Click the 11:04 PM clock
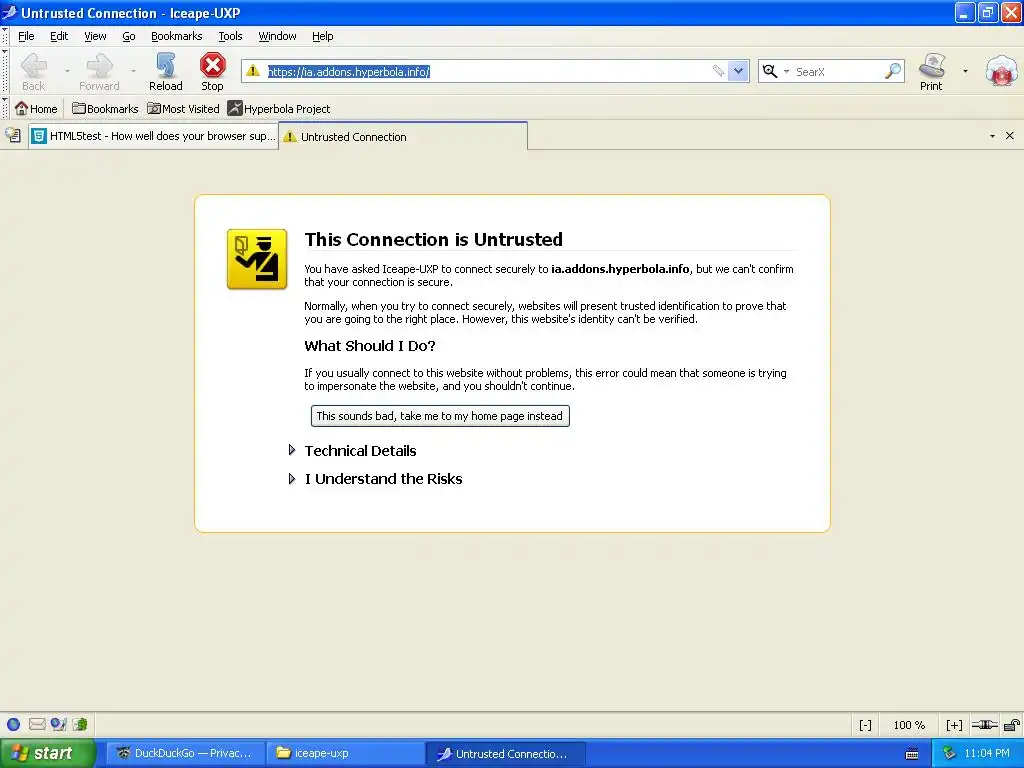 pyautogui.click(x=987, y=754)
